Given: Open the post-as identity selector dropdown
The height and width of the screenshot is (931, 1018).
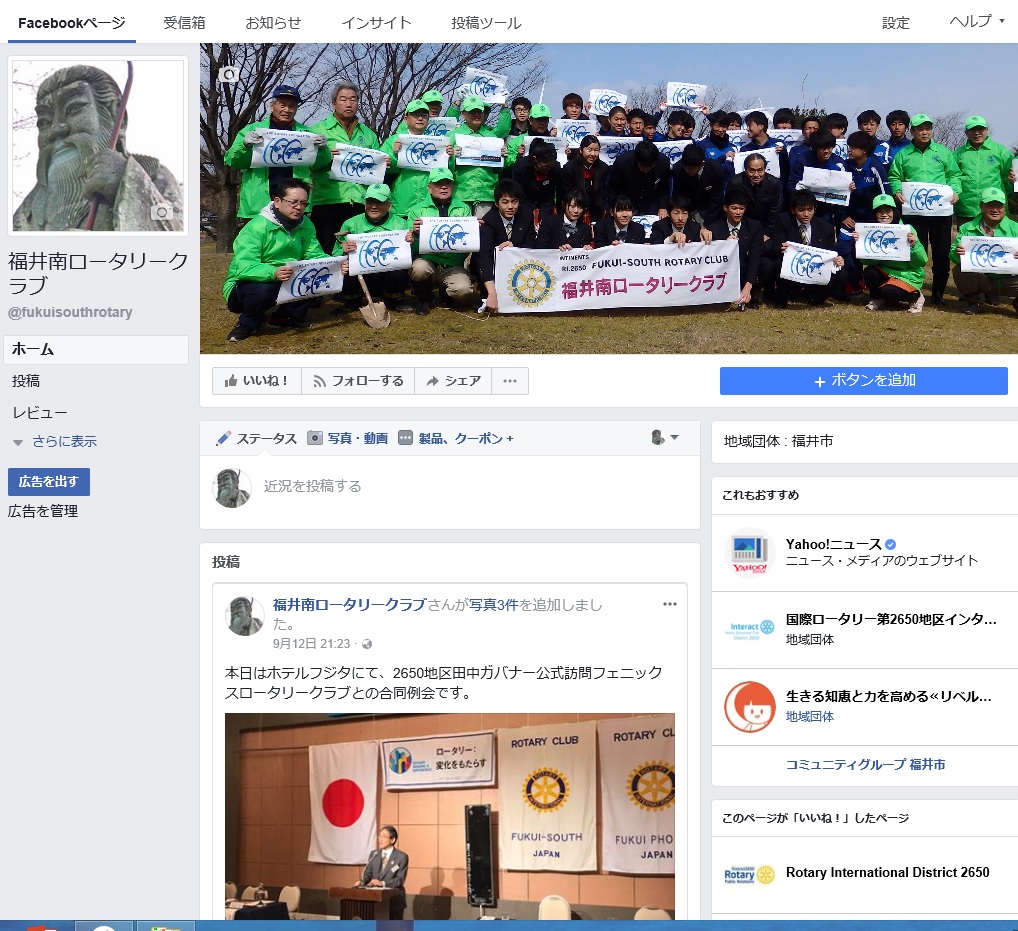Looking at the screenshot, I should tap(664, 438).
